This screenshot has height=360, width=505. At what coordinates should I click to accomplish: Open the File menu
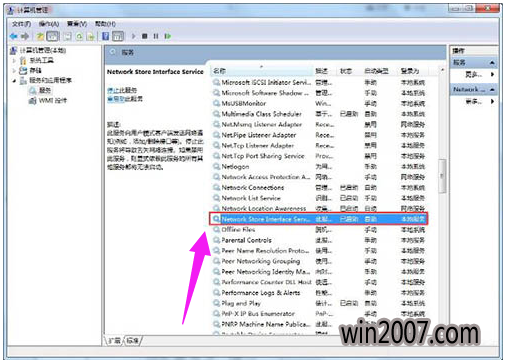tap(21, 24)
